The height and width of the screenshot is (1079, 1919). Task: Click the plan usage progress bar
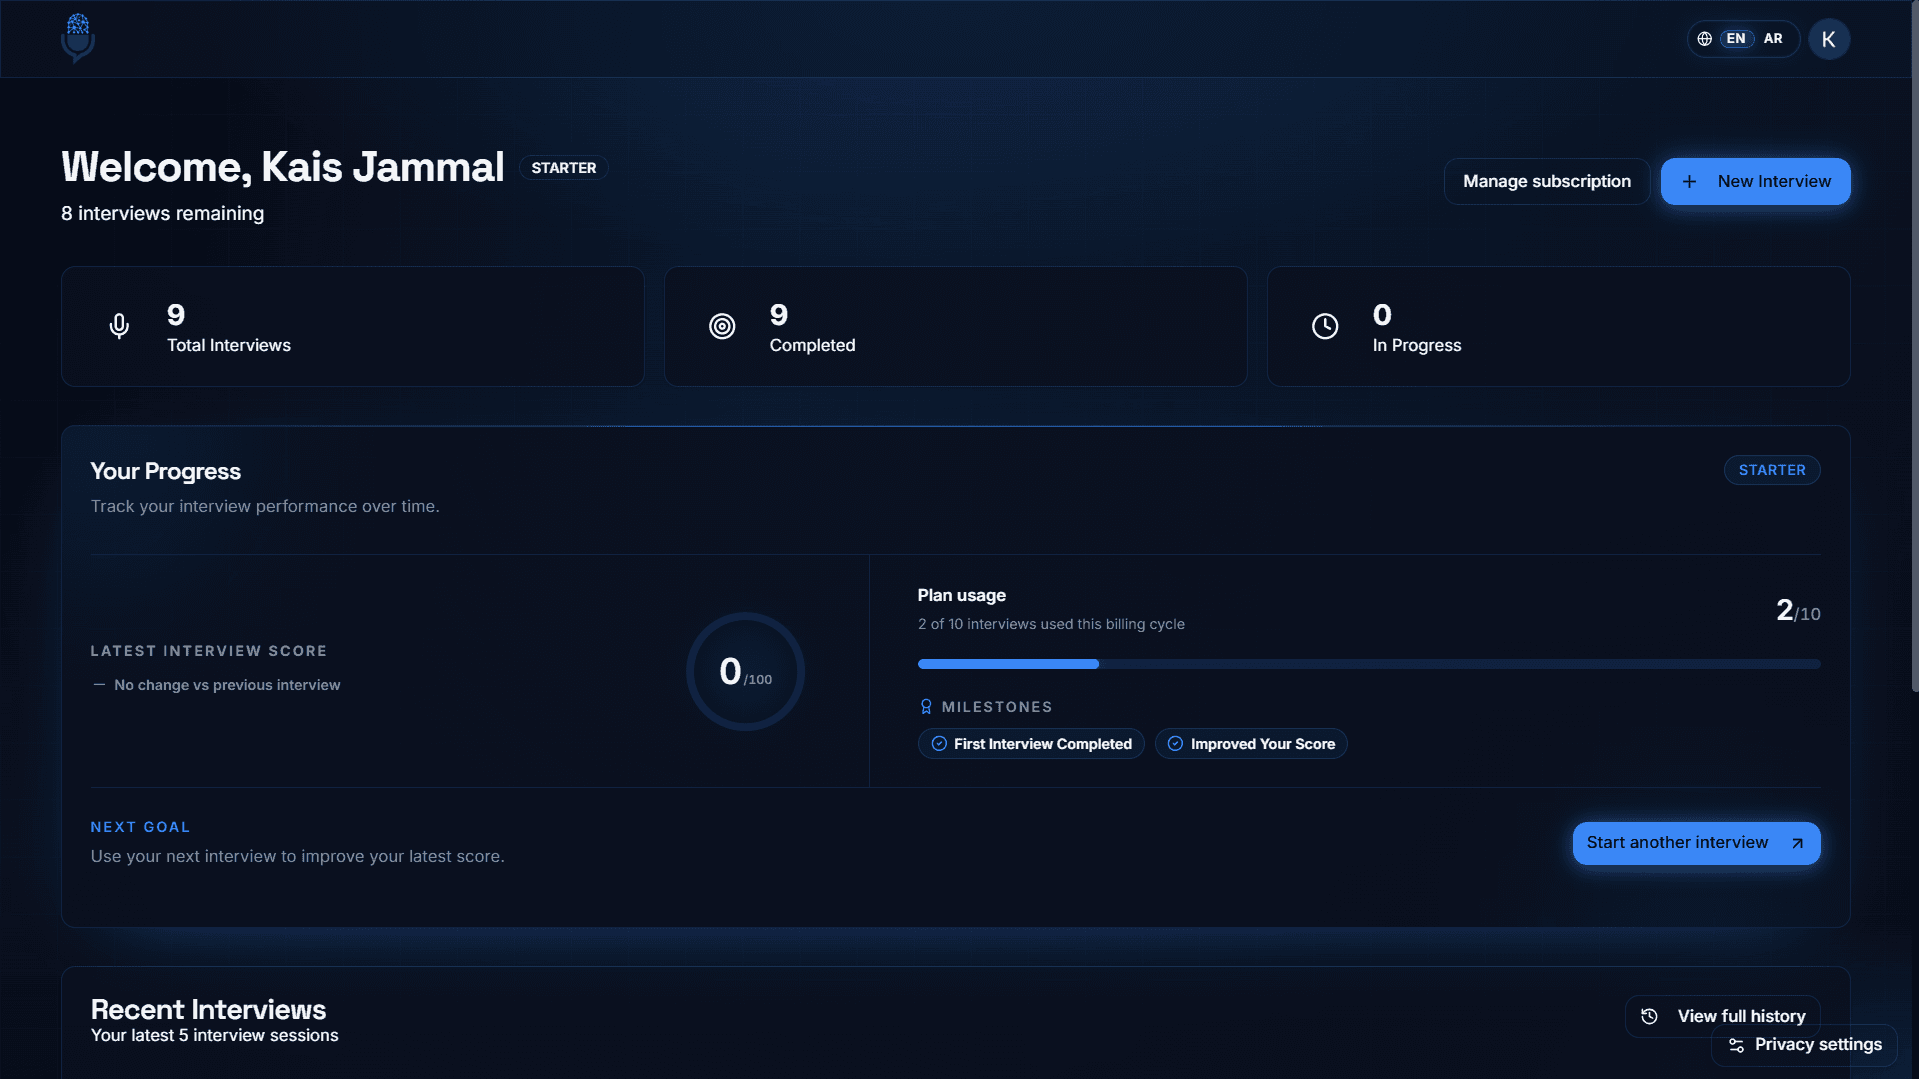point(1369,664)
